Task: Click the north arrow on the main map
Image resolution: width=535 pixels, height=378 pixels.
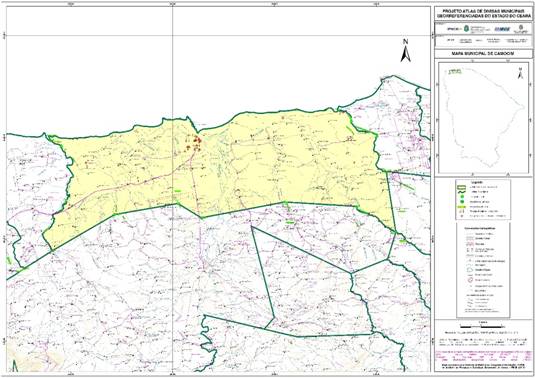Action: pyautogui.click(x=405, y=51)
